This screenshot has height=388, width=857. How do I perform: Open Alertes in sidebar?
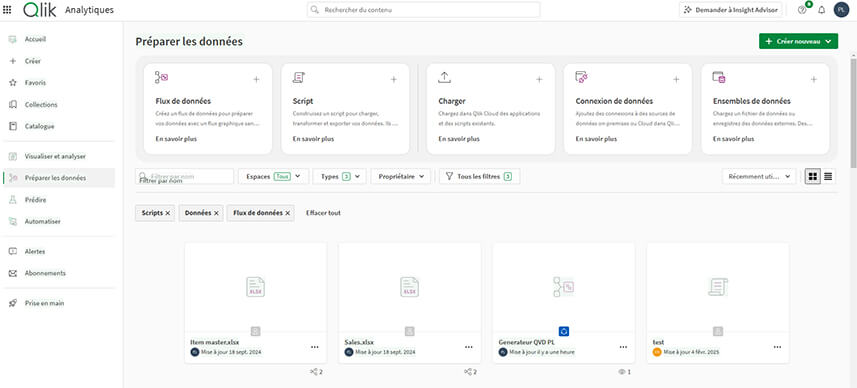point(35,251)
